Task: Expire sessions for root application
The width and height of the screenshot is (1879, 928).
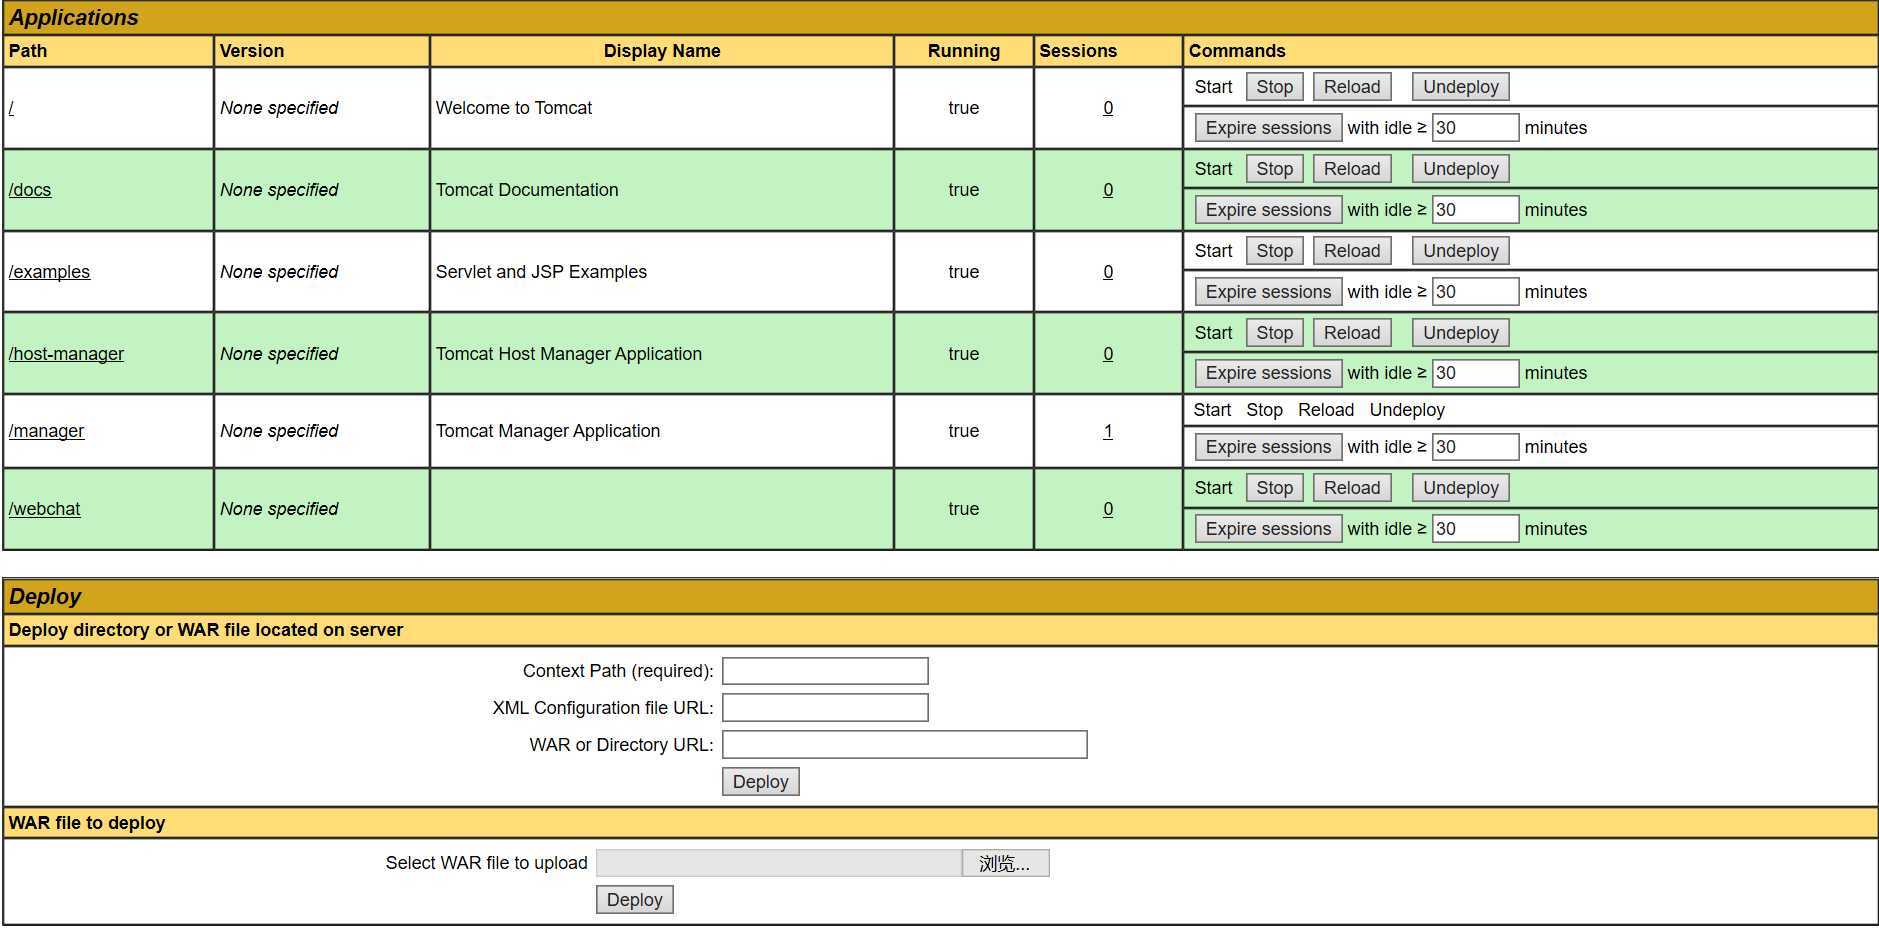Action: pyautogui.click(x=1268, y=128)
